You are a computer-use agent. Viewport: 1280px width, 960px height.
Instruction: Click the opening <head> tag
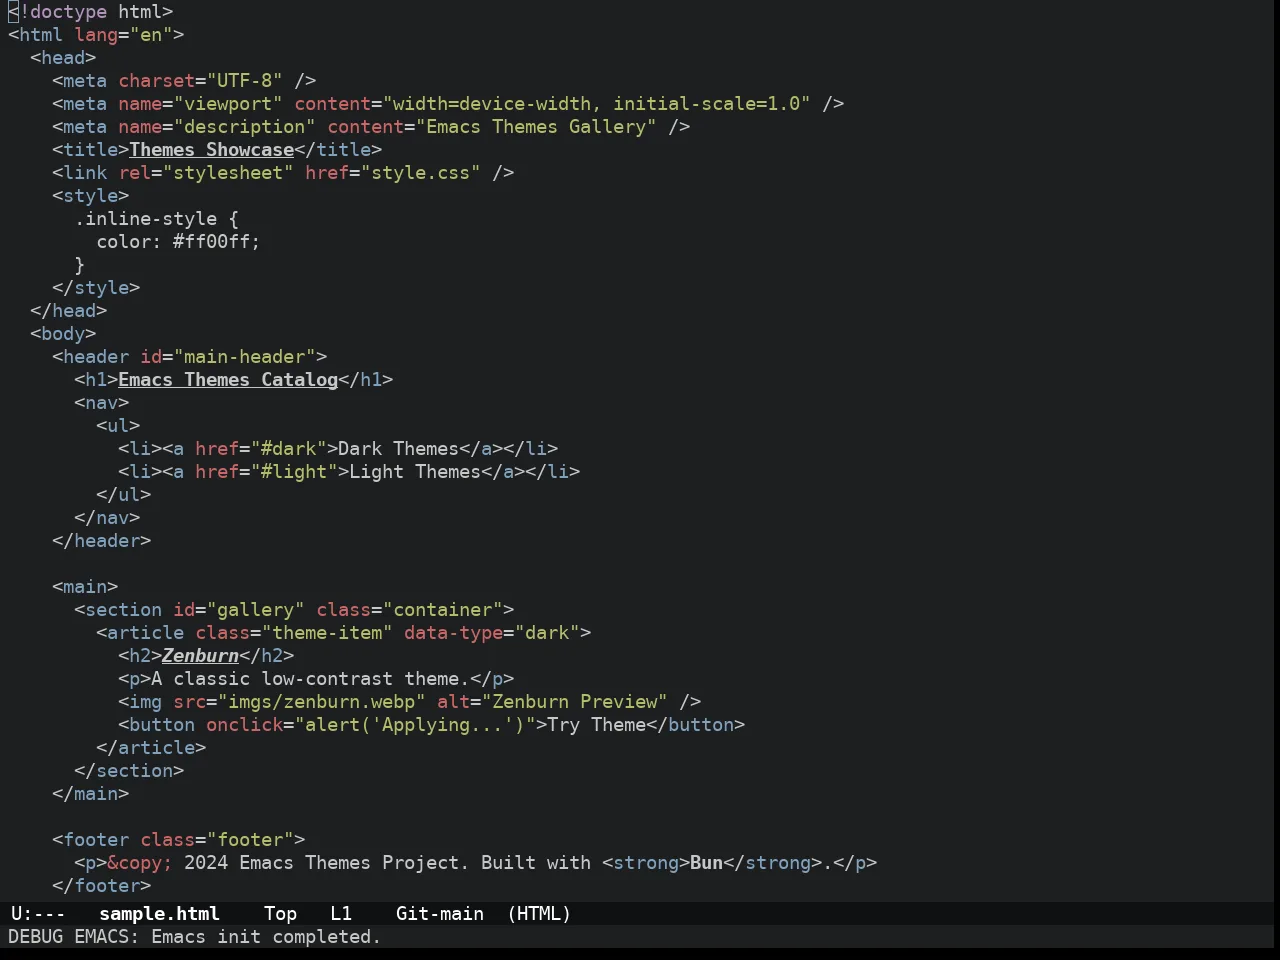(63, 57)
